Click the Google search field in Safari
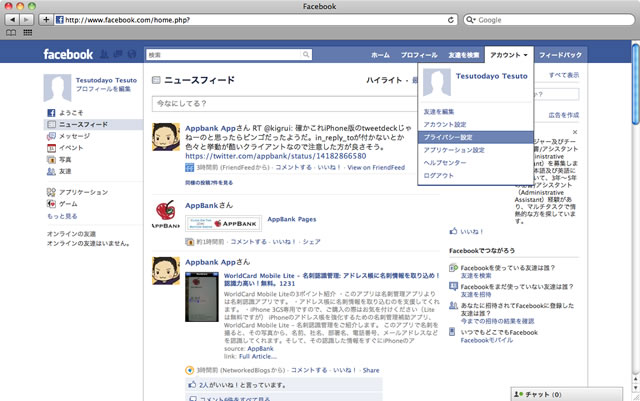This screenshot has width=640, height=401. [x=549, y=20]
